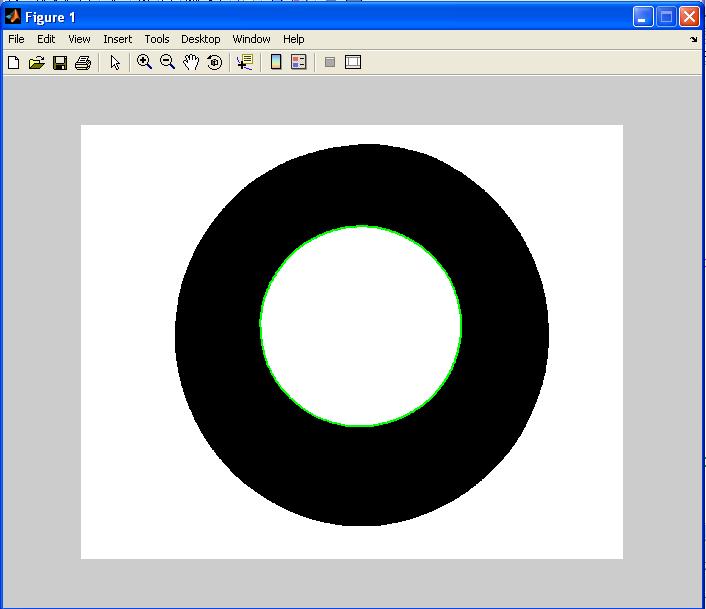The image size is (706, 609).
Task: Click the New Figure icon
Action: pos(14,62)
